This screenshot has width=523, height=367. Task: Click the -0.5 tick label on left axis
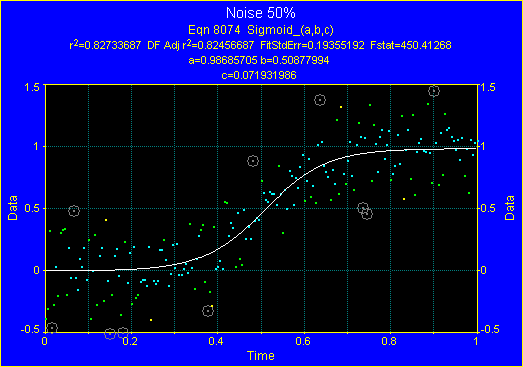[x=30, y=329]
